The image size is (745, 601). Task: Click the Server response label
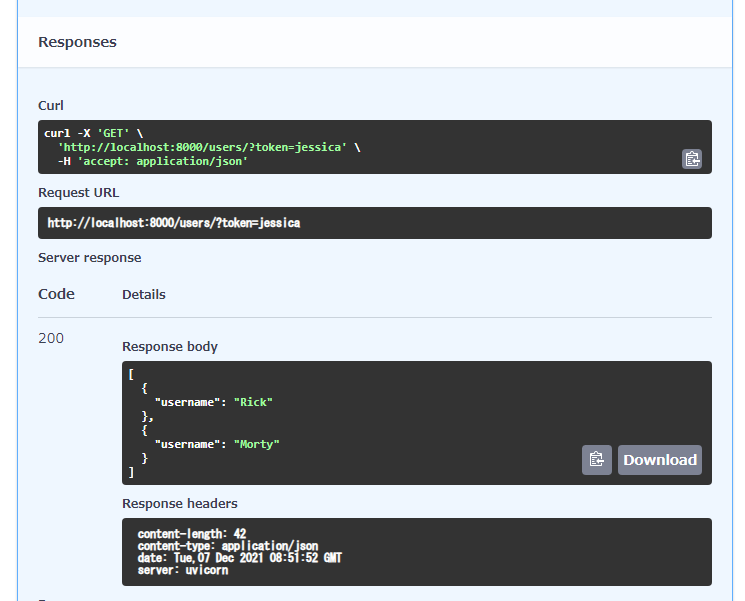(x=90, y=258)
